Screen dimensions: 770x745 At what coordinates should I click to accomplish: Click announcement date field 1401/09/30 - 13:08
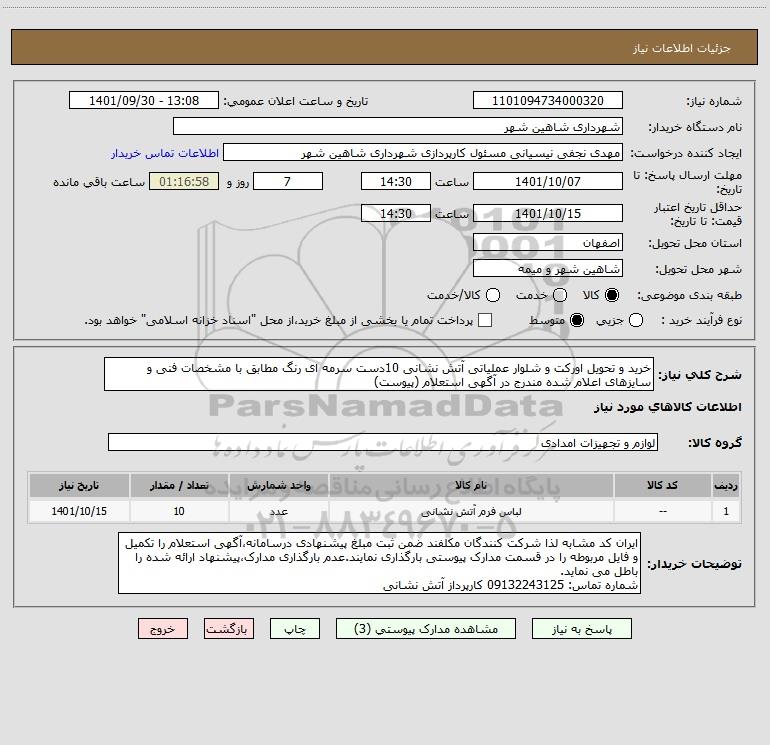pyautogui.click(x=144, y=101)
